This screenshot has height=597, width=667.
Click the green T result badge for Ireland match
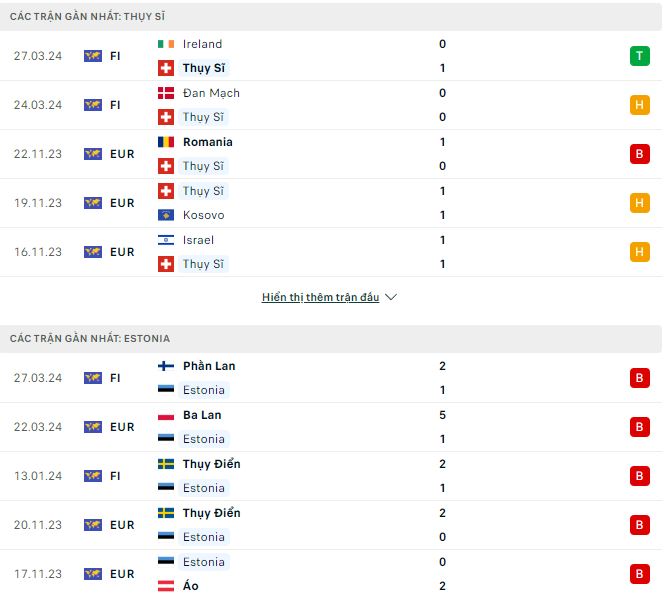click(639, 56)
